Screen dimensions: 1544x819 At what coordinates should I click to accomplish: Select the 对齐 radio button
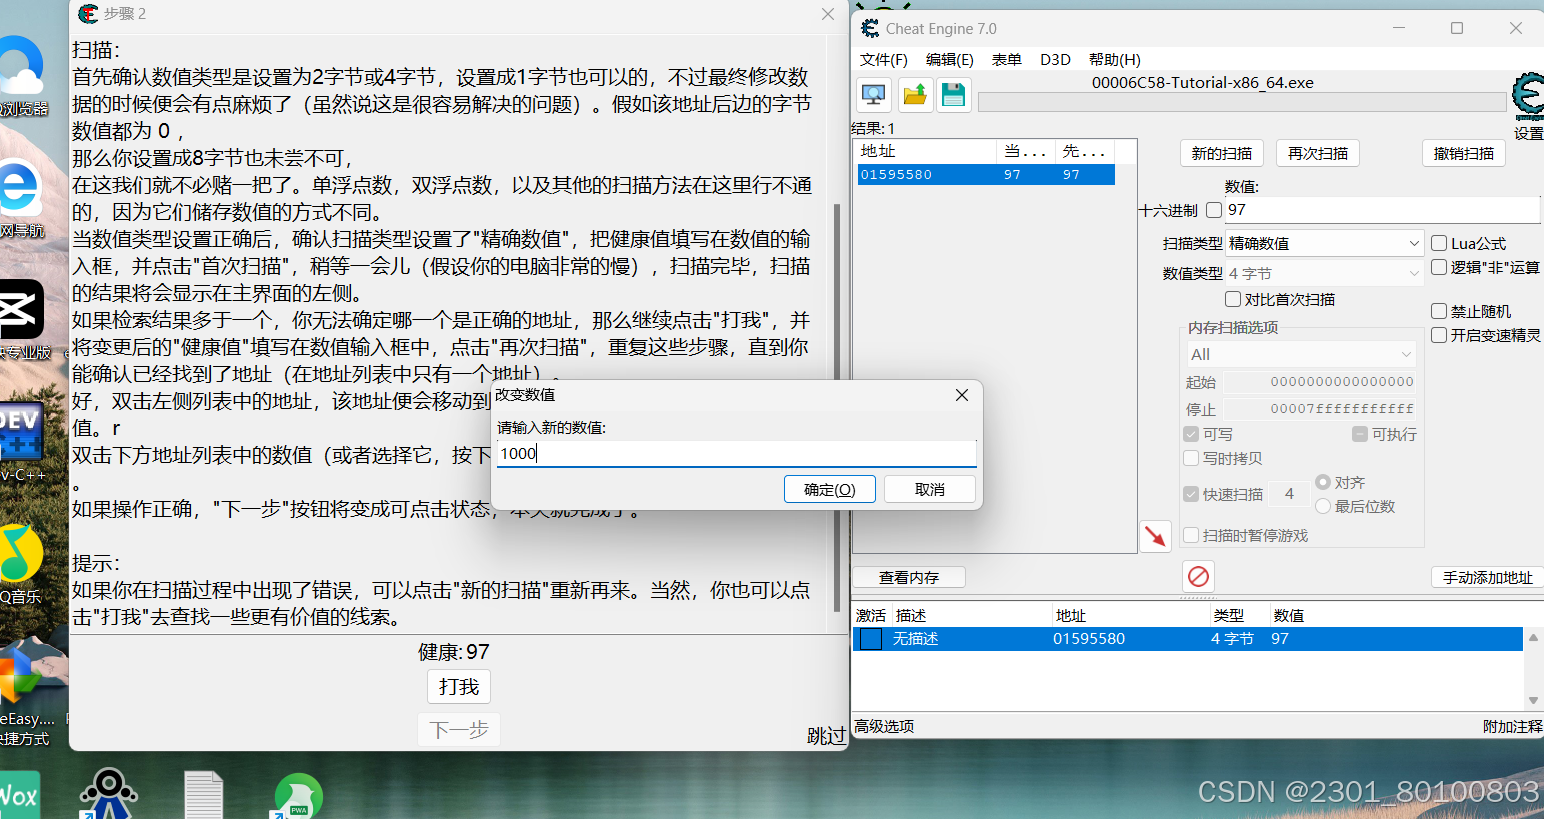(1323, 482)
